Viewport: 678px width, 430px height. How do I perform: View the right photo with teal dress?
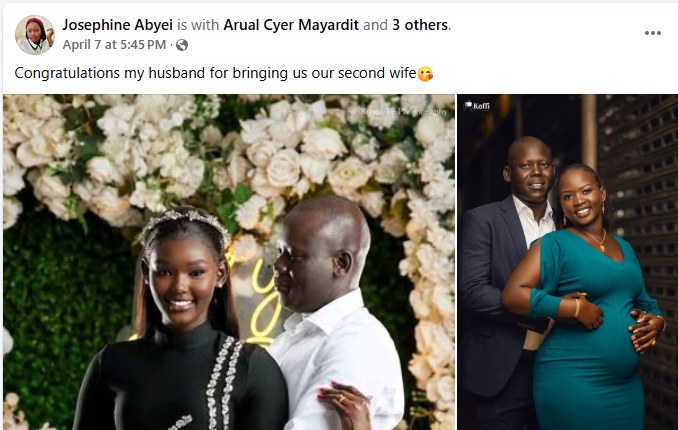[568, 262]
